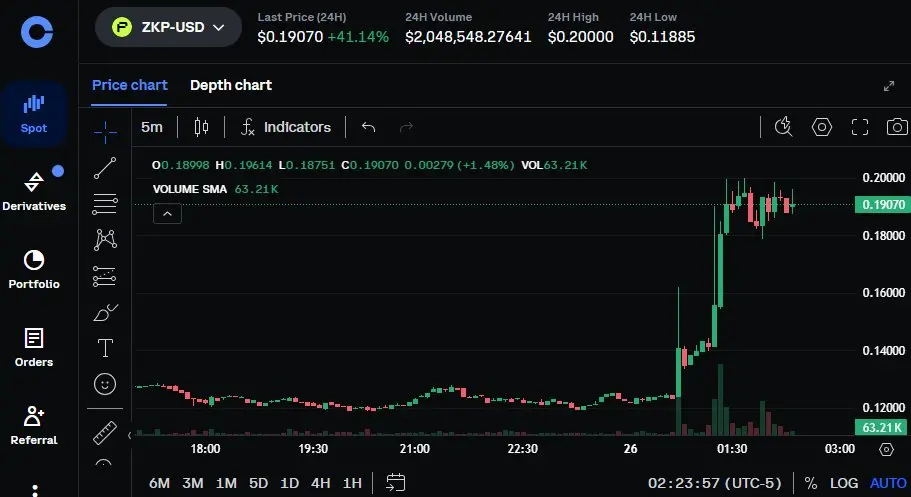Image resolution: width=911 pixels, height=497 pixels.
Task: Open the ZKP-USD pair selector dropdown
Action: 168,27
